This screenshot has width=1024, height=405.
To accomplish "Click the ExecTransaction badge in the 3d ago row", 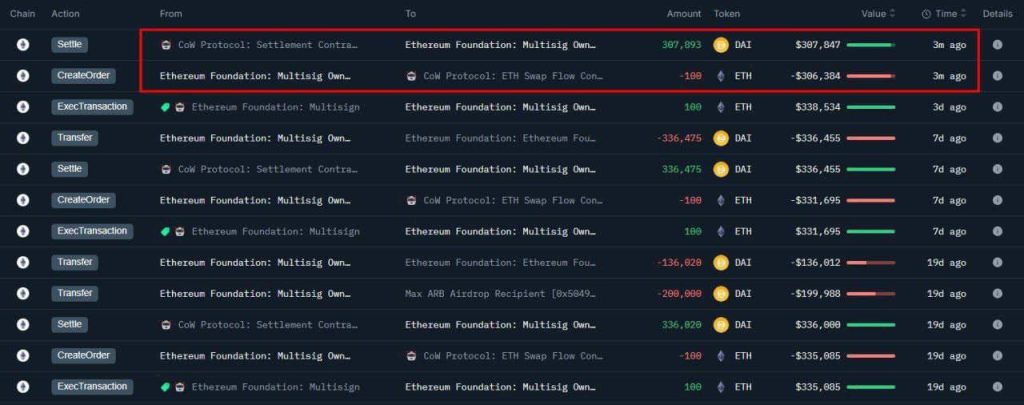I will tap(92, 107).
